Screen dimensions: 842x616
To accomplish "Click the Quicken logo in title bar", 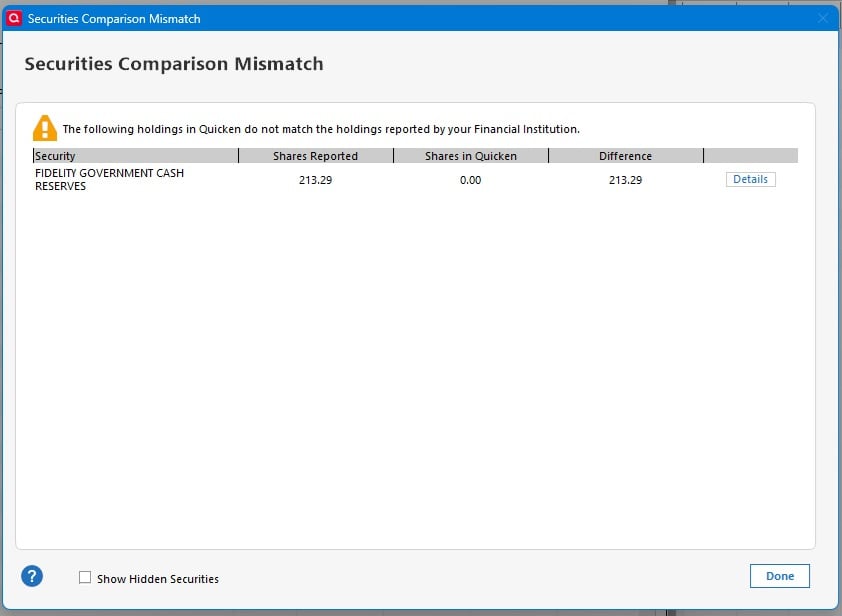I will pos(13,18).
